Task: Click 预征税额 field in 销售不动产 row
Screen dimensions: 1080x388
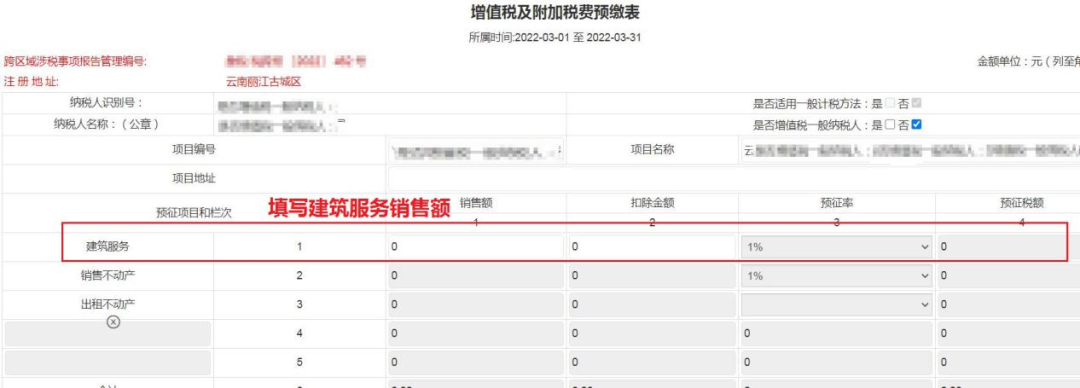Action: tap(1009, 276)
